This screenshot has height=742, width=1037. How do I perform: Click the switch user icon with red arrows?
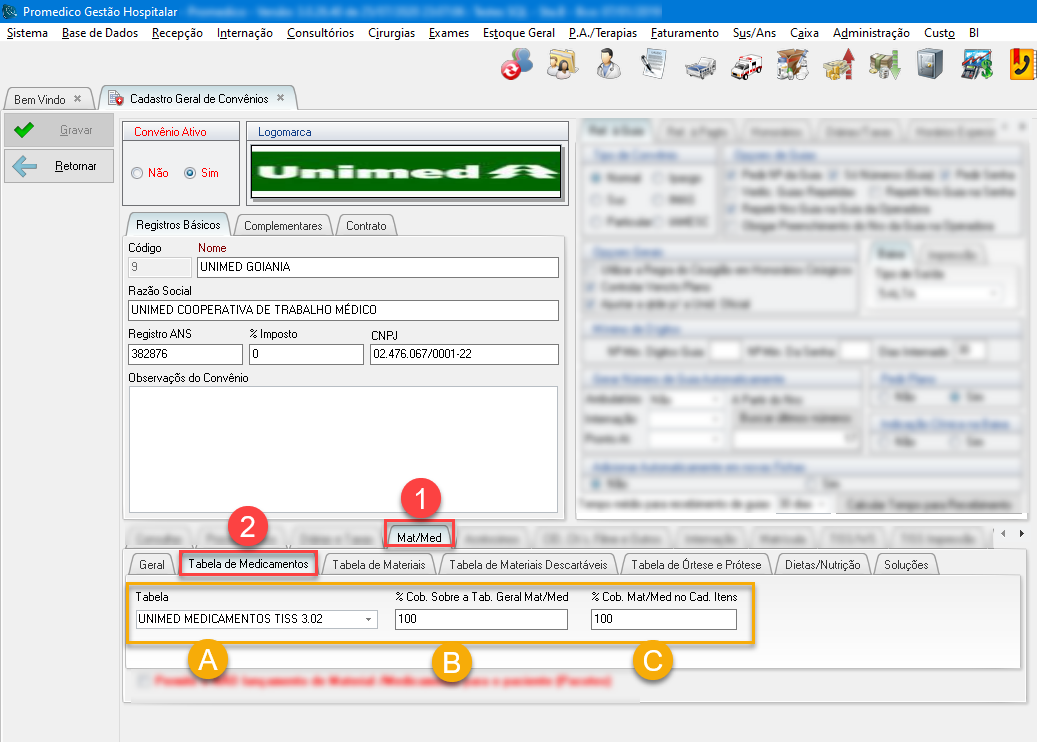[x=516, y=65]
